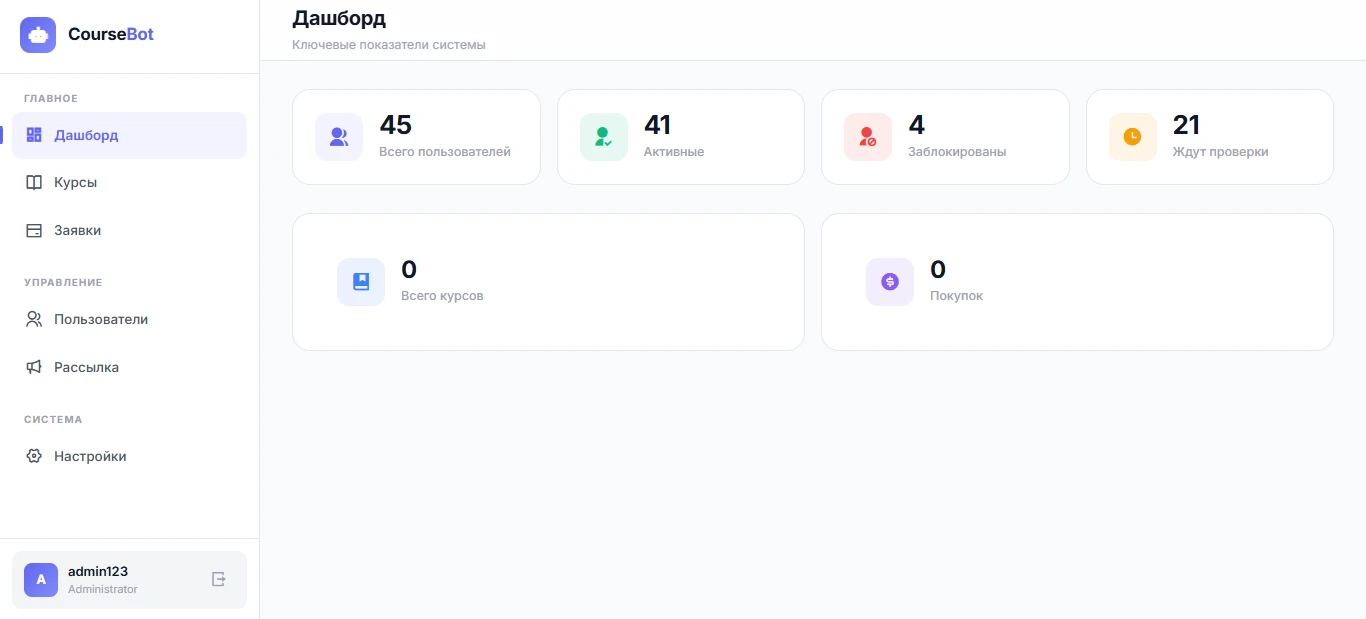The image size is (1366, 619).
Task: Go to the Курсы section
Action: [129, 183]
